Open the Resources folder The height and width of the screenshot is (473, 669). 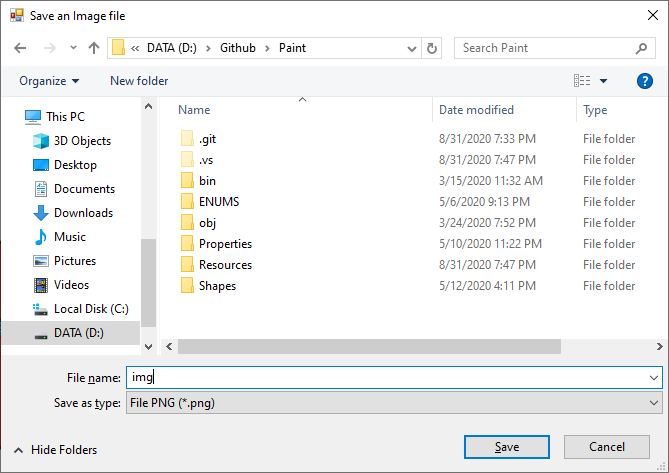pos(216,265)
